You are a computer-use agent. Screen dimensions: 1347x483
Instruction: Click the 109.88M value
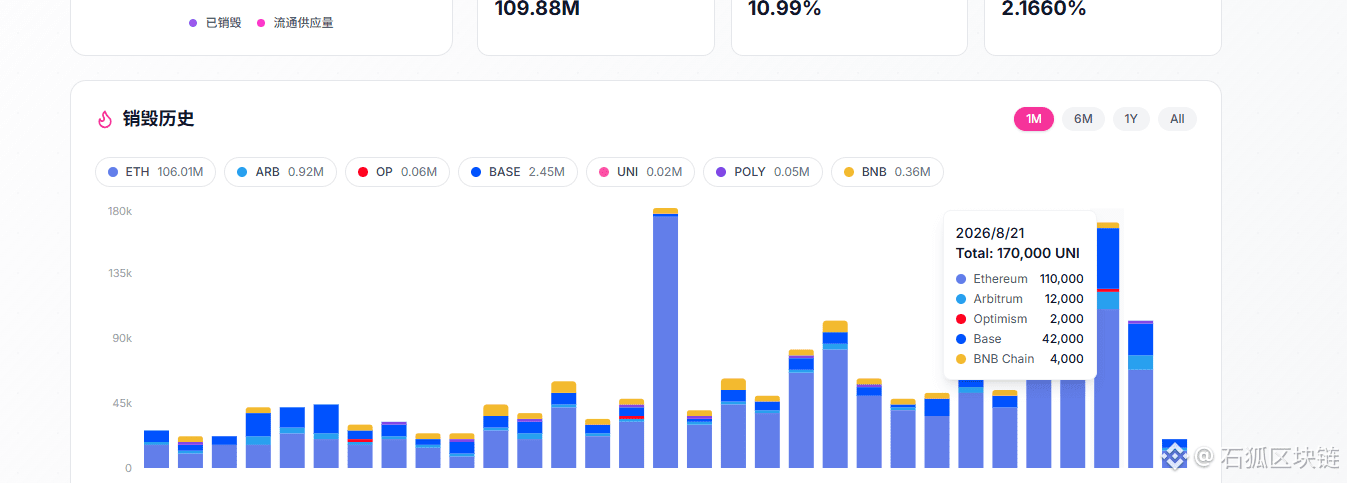pos(537,8)
